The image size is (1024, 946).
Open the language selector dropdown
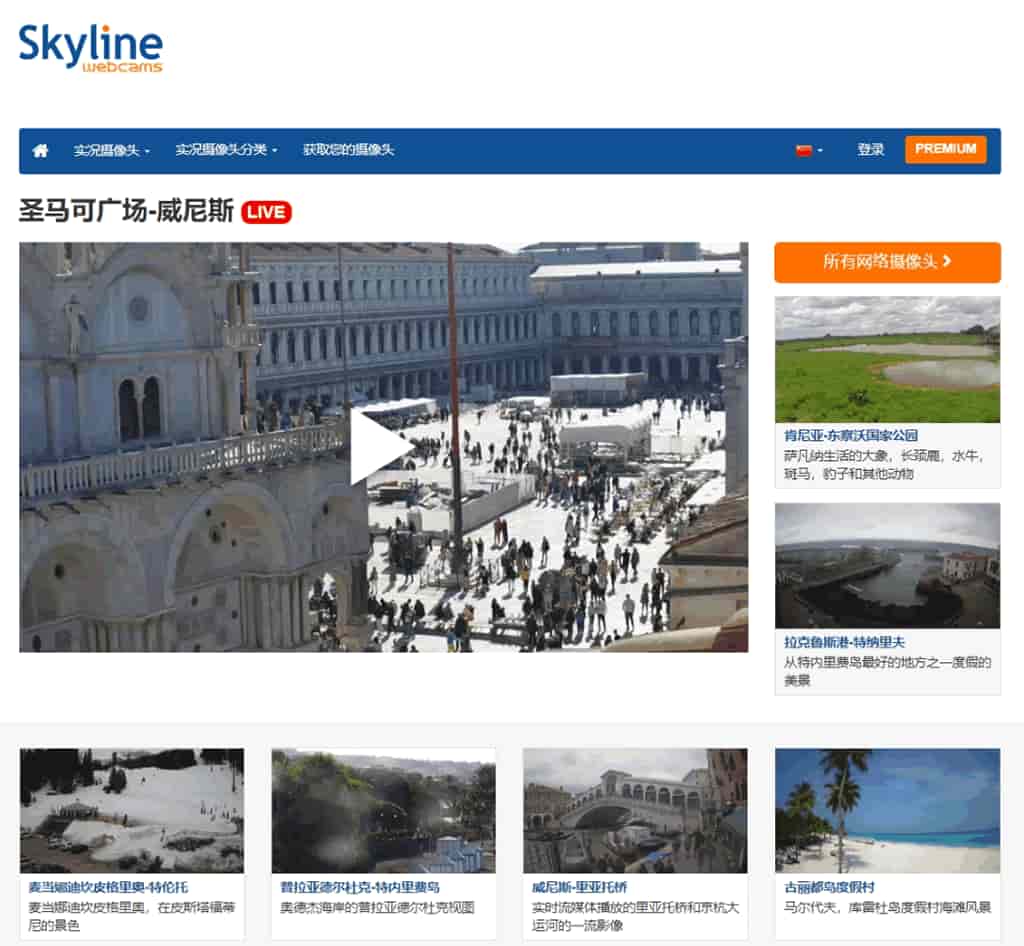(x=811, y=150)
